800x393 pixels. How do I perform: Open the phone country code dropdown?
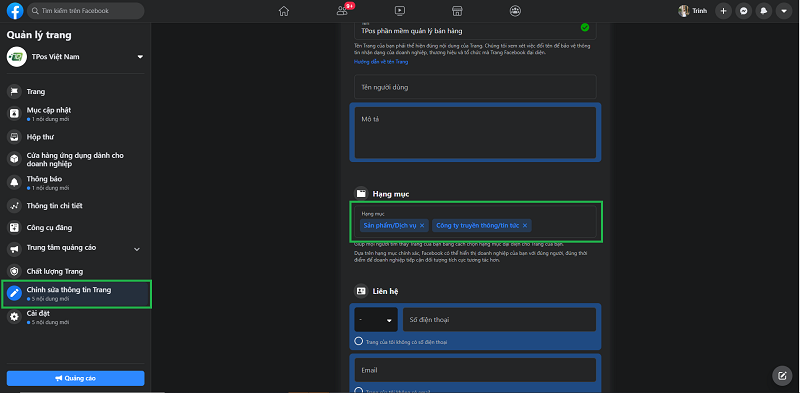376,320
